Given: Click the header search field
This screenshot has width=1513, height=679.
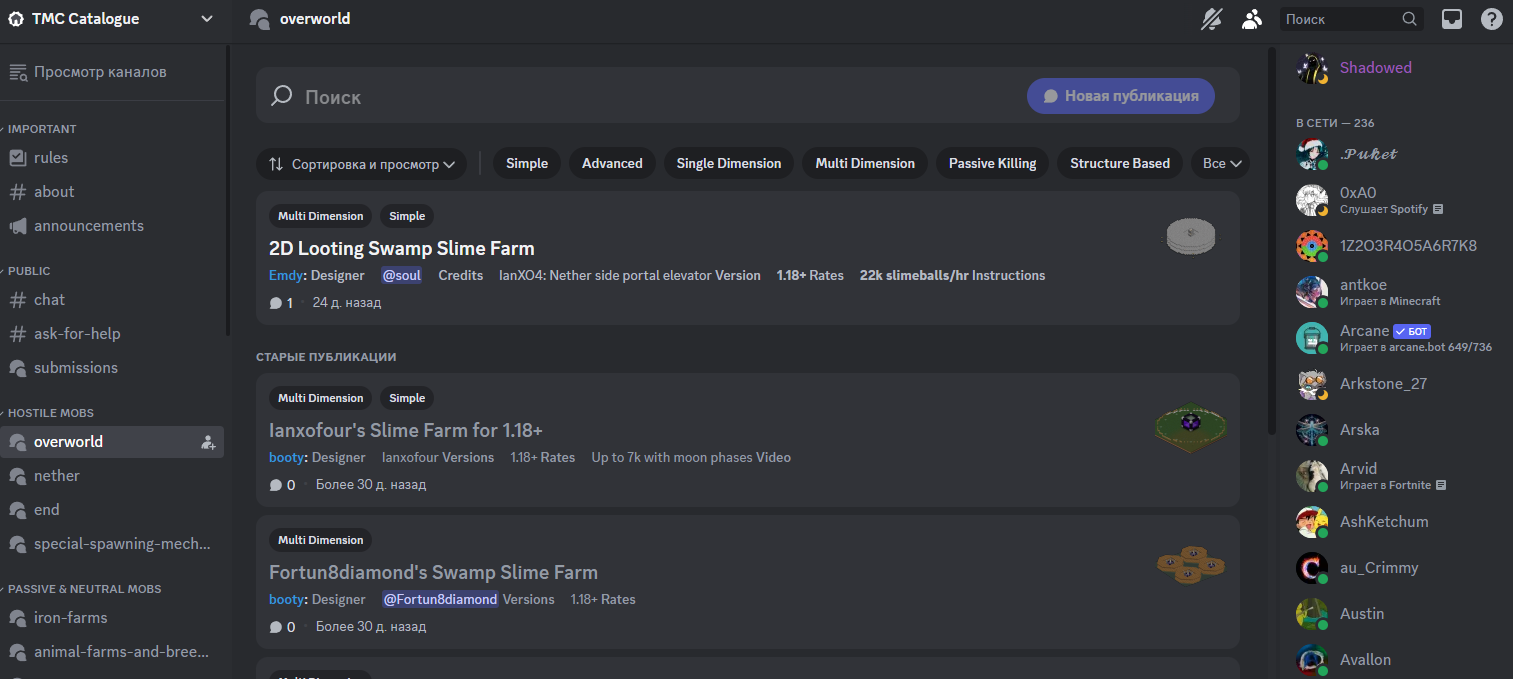Looking at the screenshot, I should coord(1351,19).
